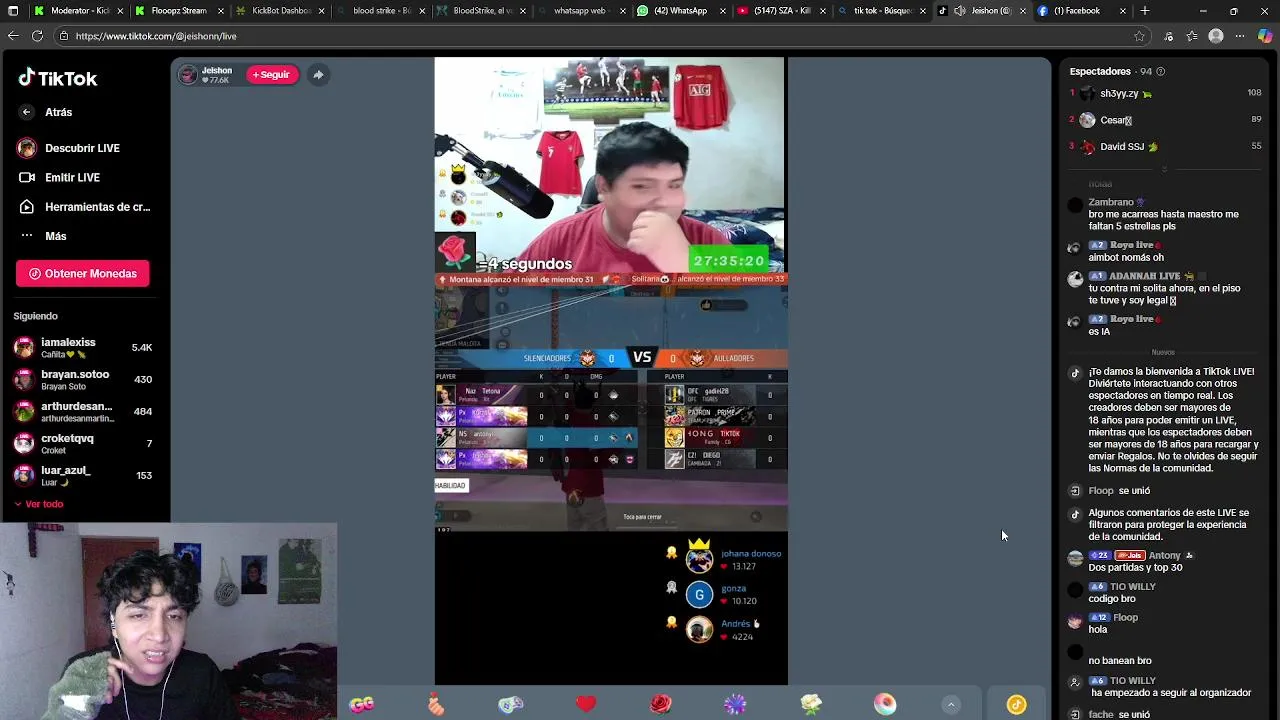Send the finger heart gift
Viewport: 1280px width, 720px height.
tap(436, 704)
